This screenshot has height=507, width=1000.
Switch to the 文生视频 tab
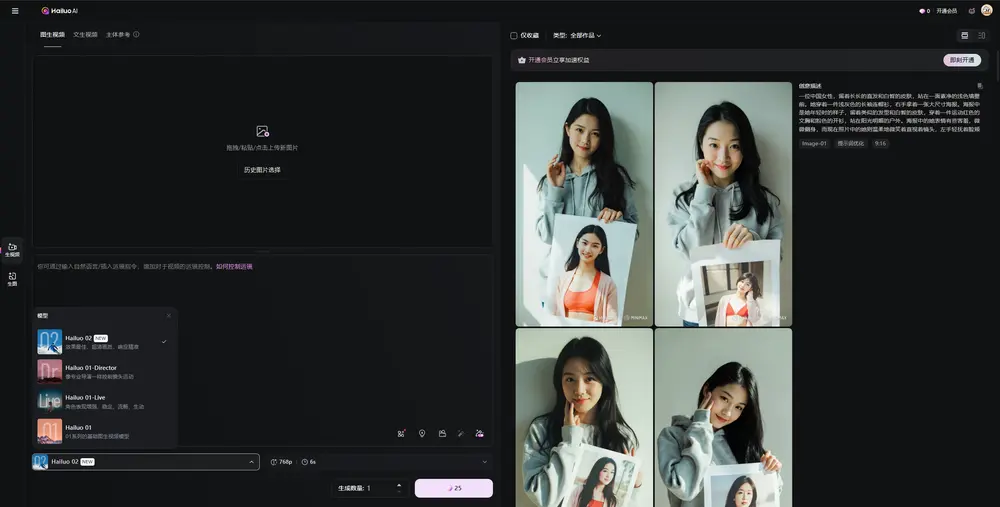click(x=85, y=34)
